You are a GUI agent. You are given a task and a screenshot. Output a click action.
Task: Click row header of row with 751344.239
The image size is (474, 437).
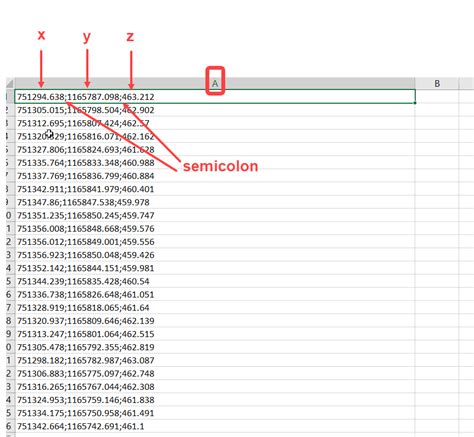click(10, 281)
